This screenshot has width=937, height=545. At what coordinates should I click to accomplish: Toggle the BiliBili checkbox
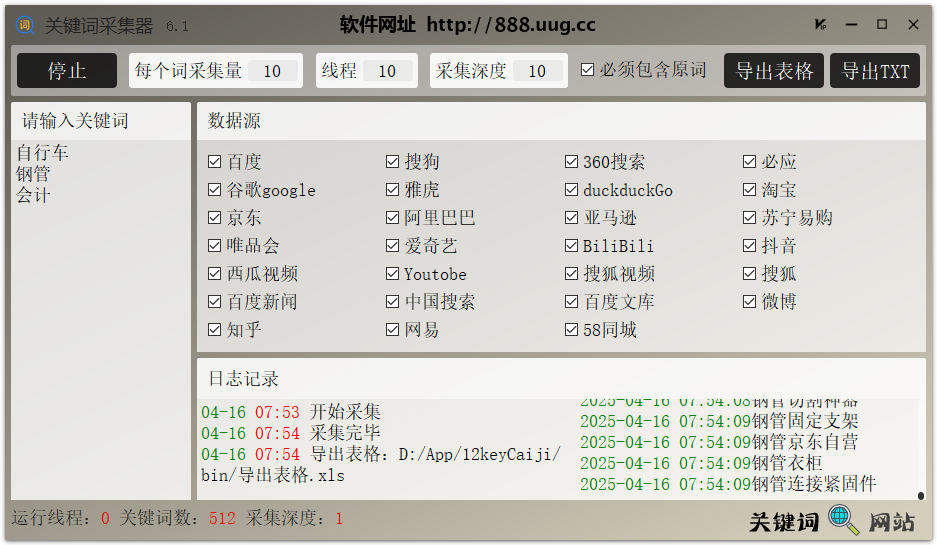pos(571,245)
